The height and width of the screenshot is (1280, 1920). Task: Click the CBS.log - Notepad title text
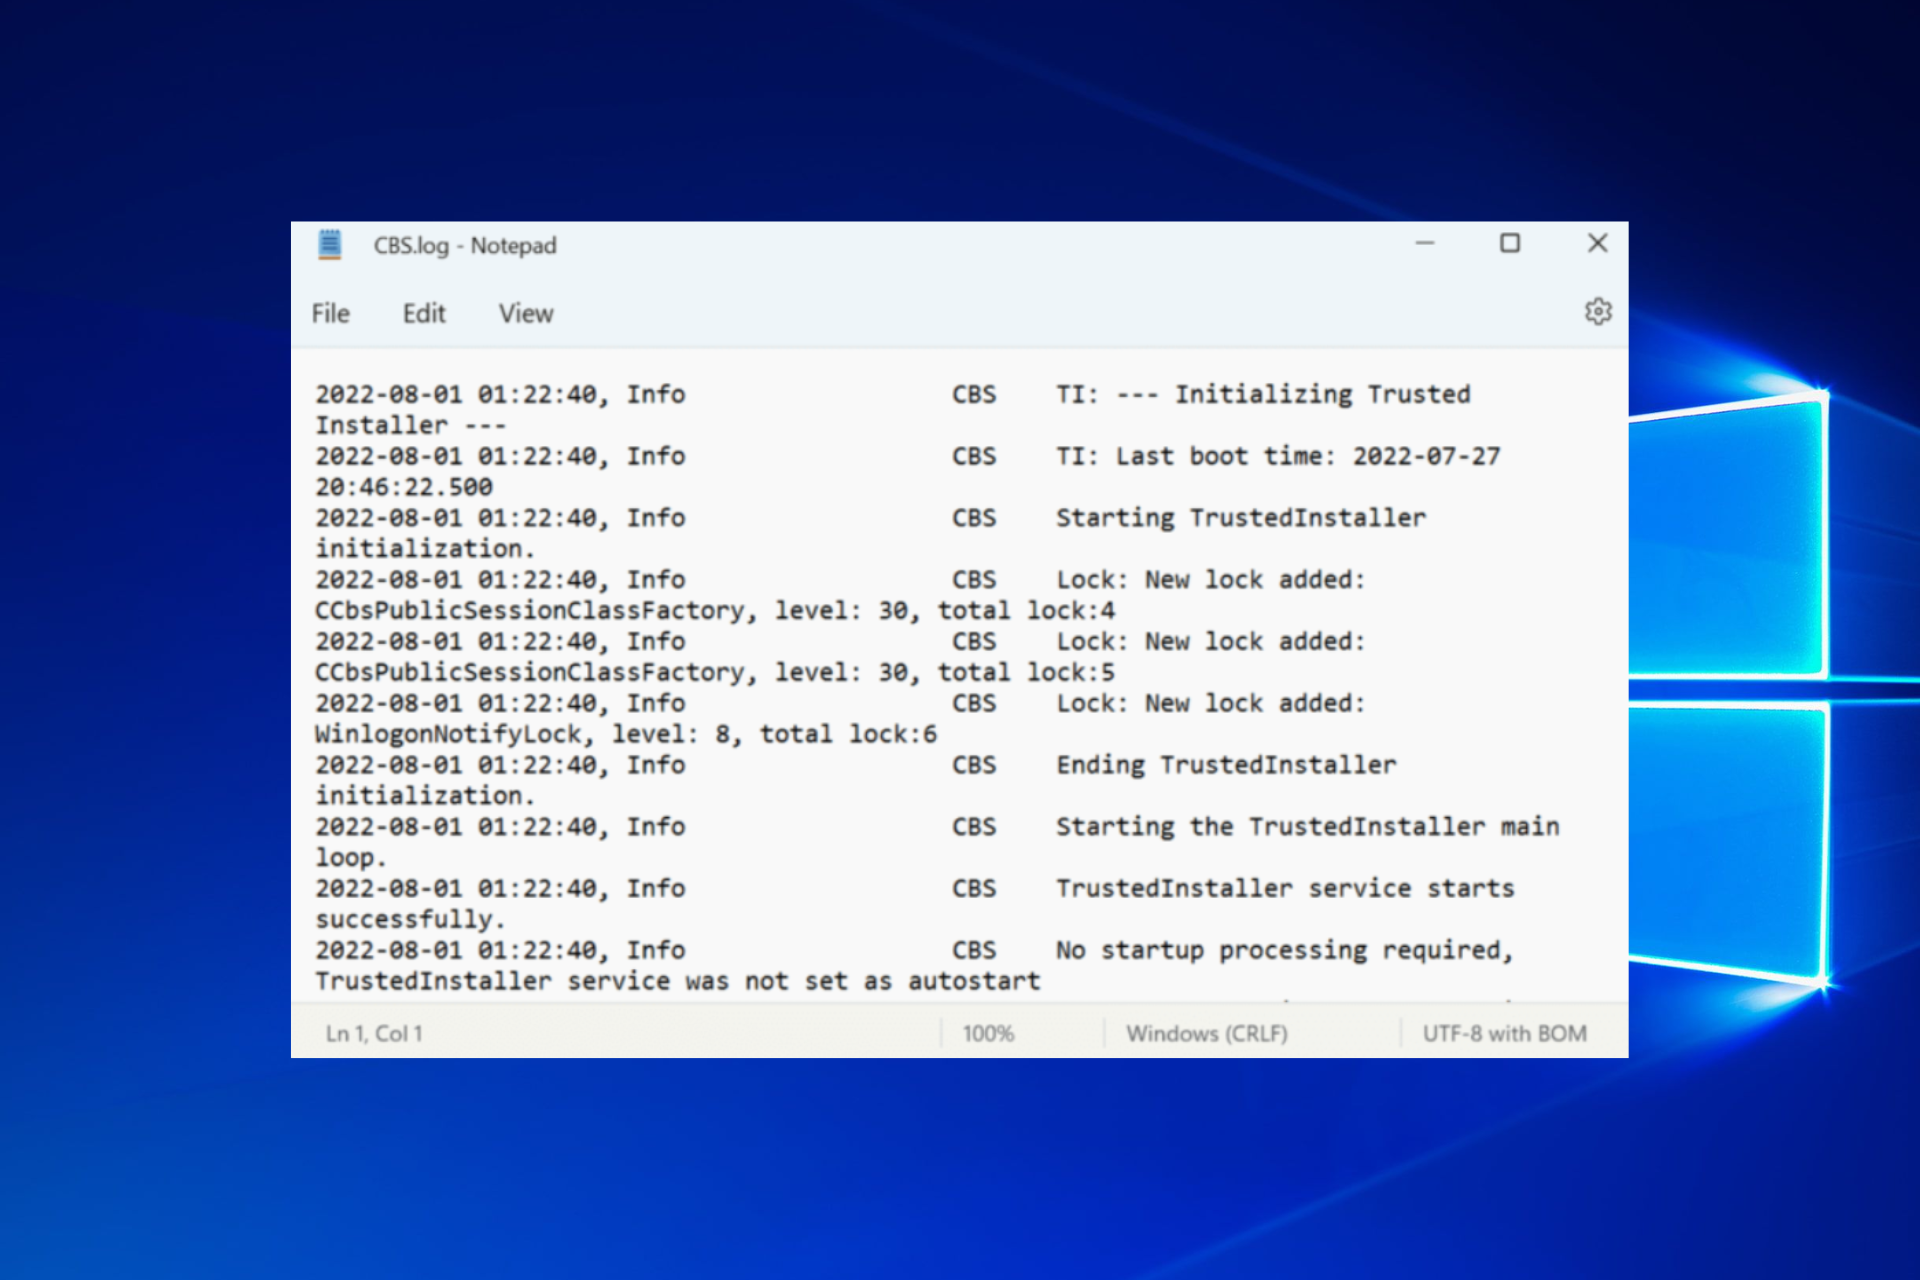465,245
